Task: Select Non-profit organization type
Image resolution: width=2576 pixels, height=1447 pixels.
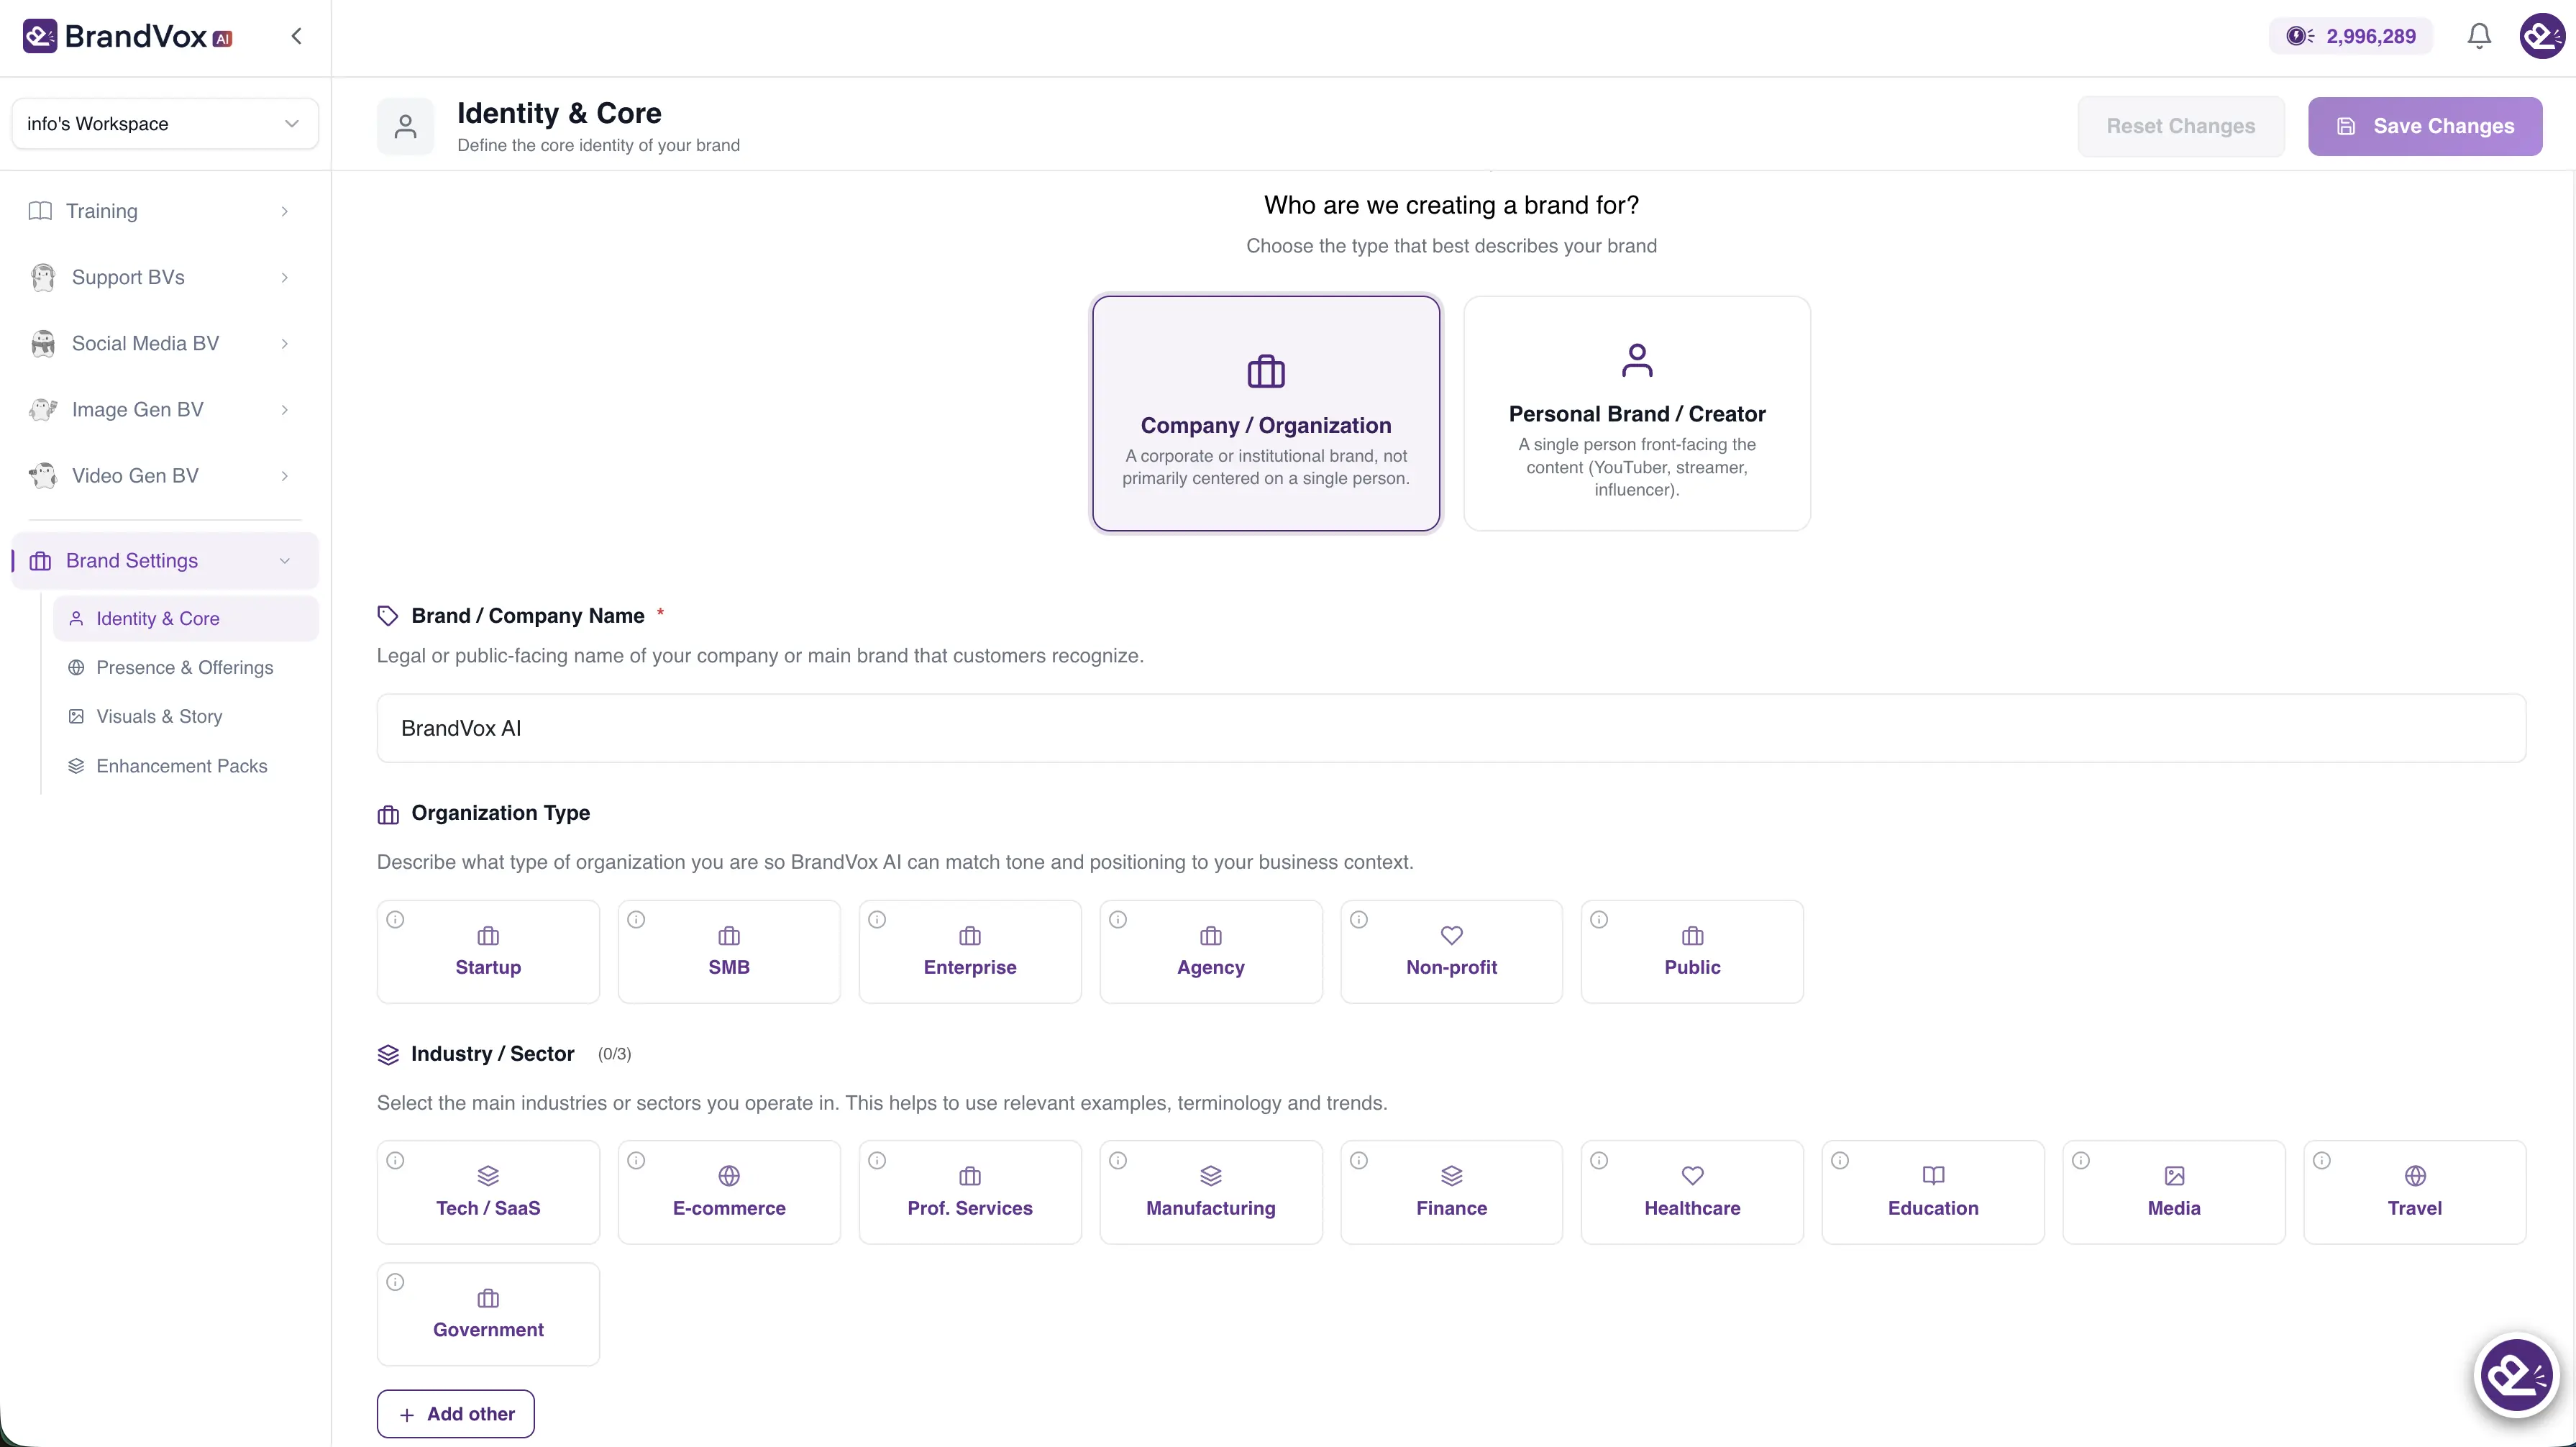Action: [1451, 952]
